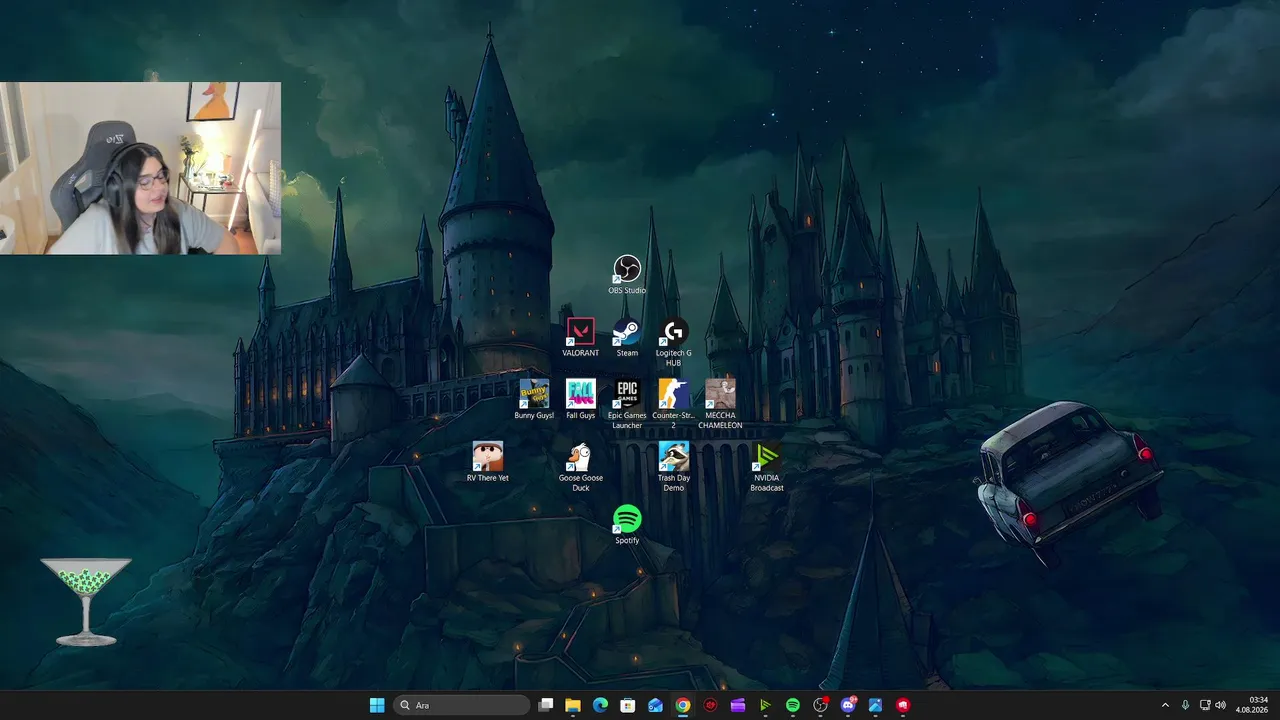This screenshot has width=1280, height=720.
Task: Open the Windows Start menu
Action: click(x=377, y=705)
